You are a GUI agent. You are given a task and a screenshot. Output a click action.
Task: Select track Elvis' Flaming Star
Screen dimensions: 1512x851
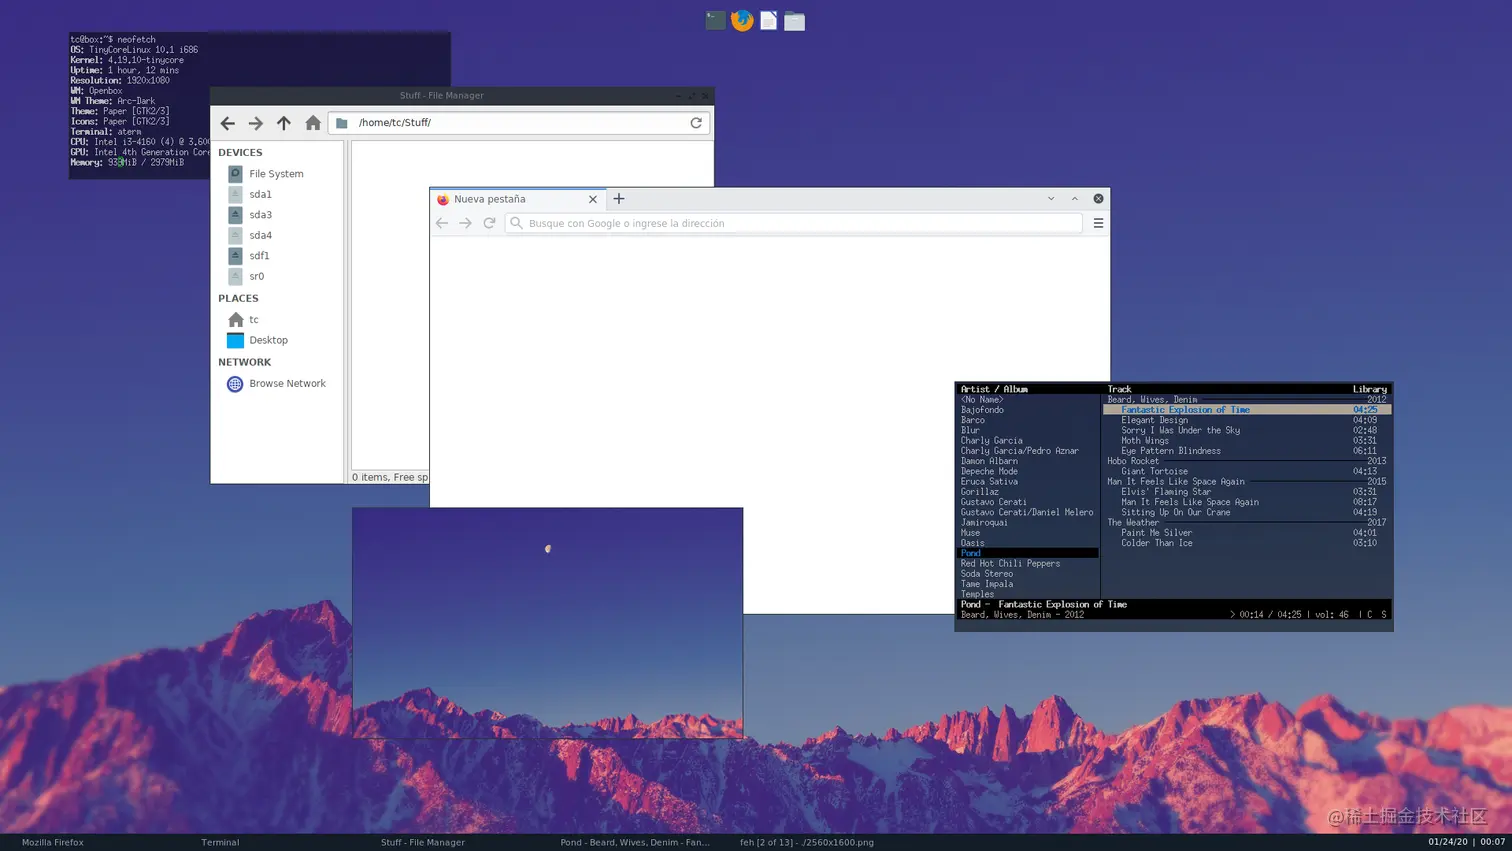tap(1165, 492)
